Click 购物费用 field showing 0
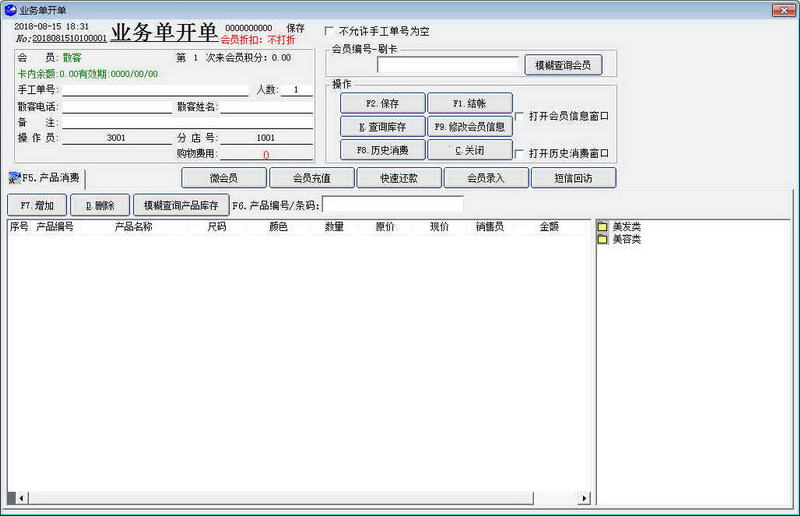 click(x=266, y=154)
